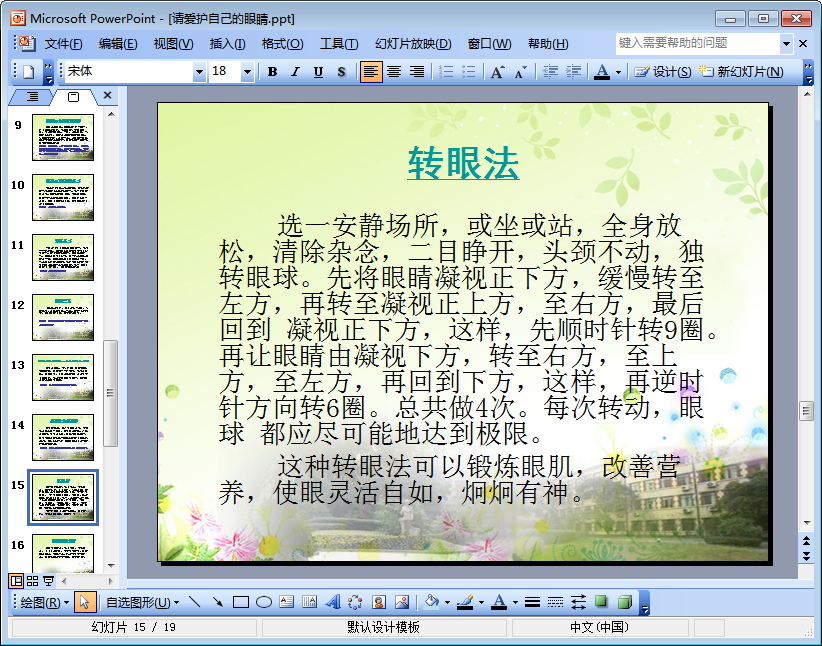This screenshot has width=822, height=646.
Task: Switch to Slide Sorter view icon
Action: (x=33, y=581)
